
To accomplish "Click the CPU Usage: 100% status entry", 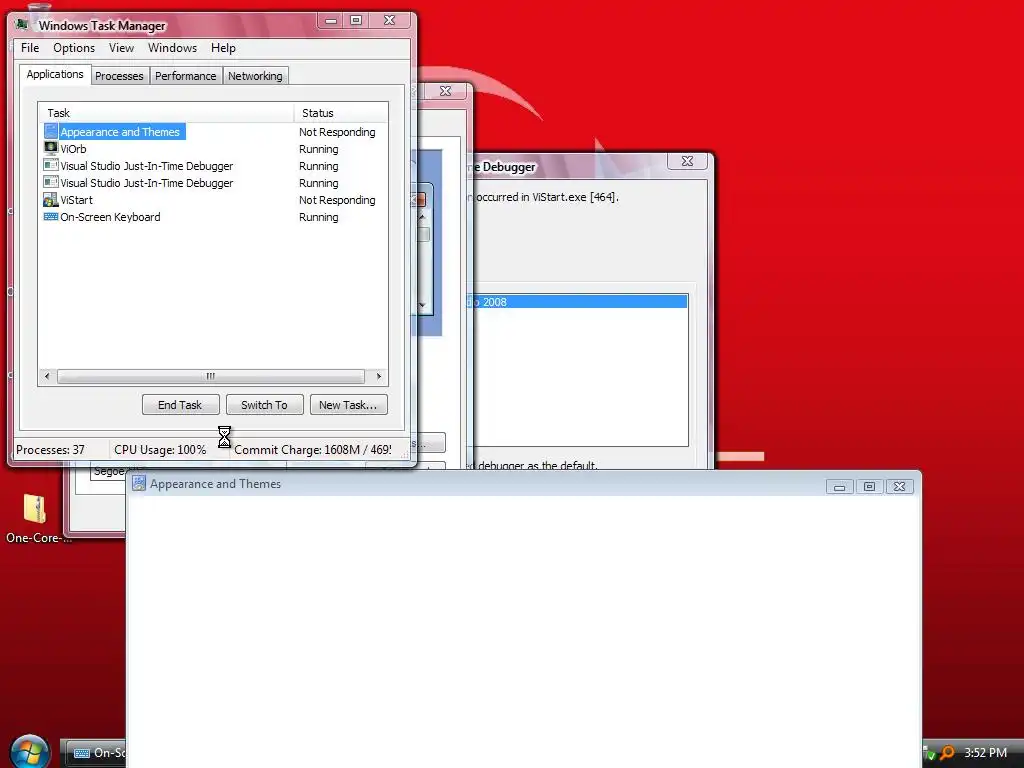I will click(x=160, y=449).
